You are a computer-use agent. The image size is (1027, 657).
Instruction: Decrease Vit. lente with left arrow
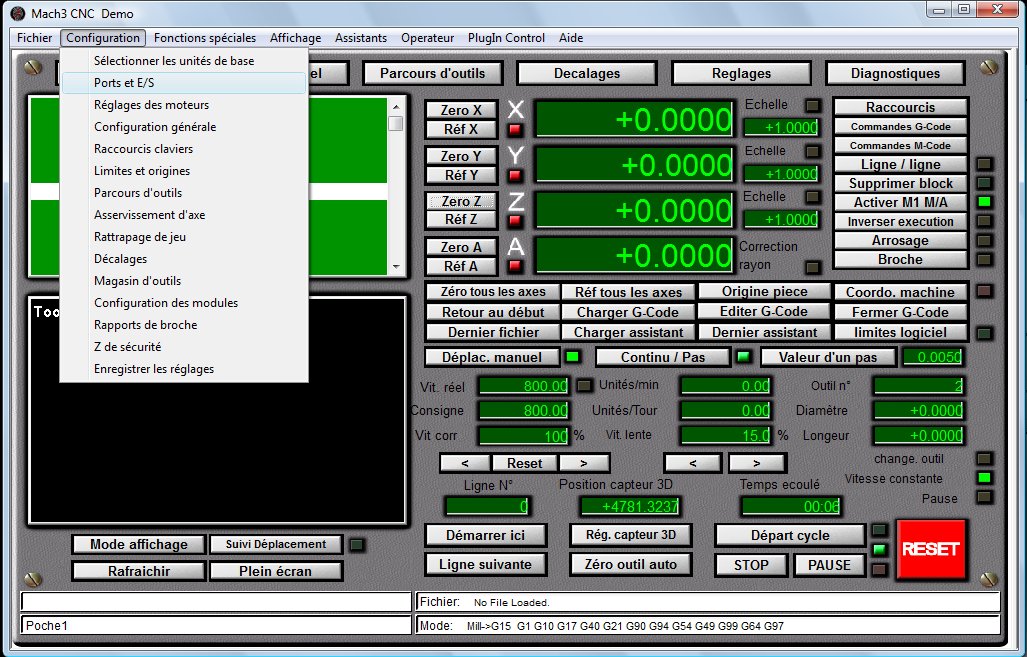pyautogui.click(x=693, y=463)
